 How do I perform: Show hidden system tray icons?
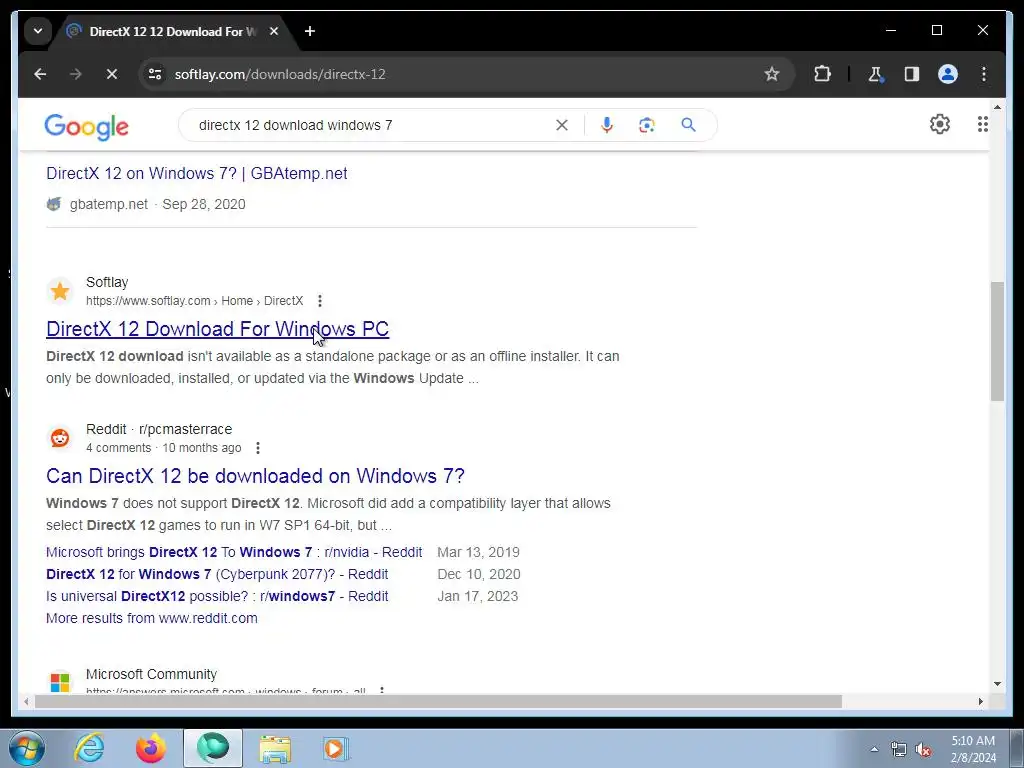point(874,749)
